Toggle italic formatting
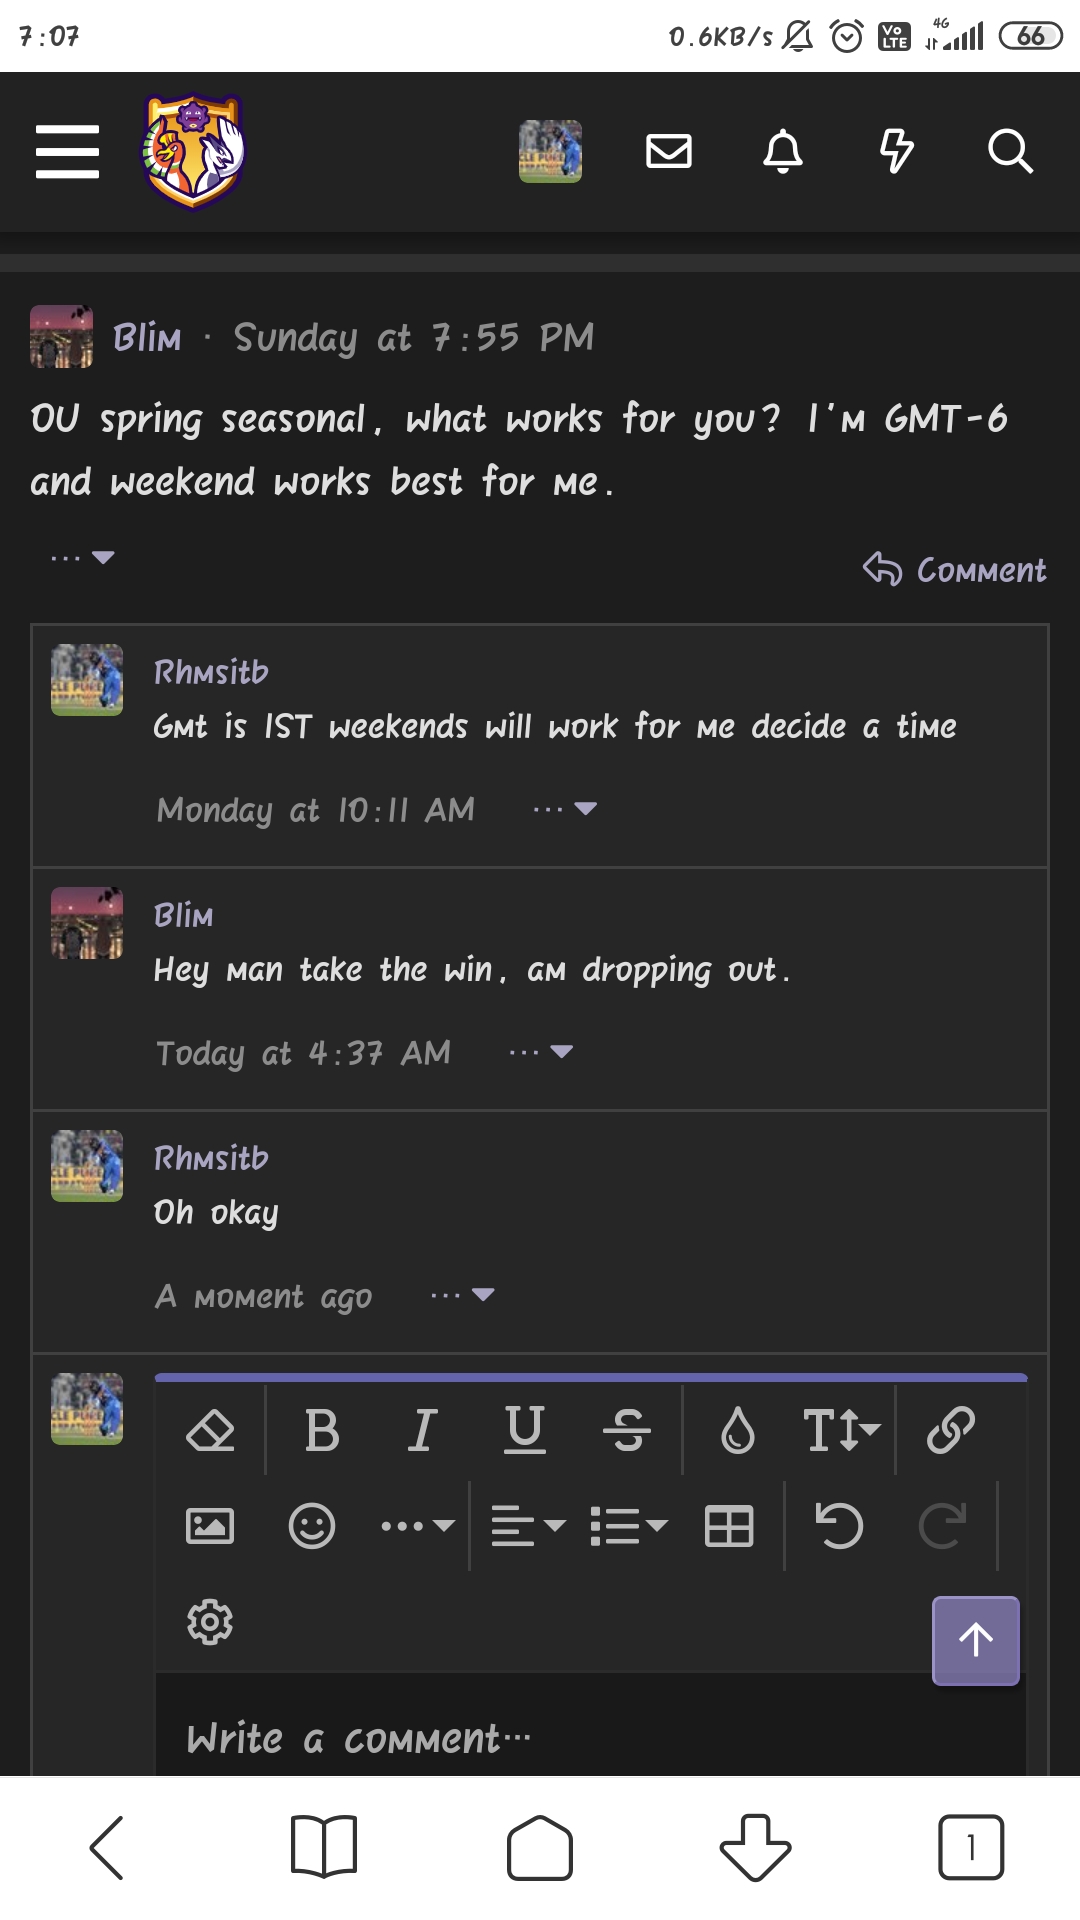The image size is (1080, 1920). click(422, 1430)
